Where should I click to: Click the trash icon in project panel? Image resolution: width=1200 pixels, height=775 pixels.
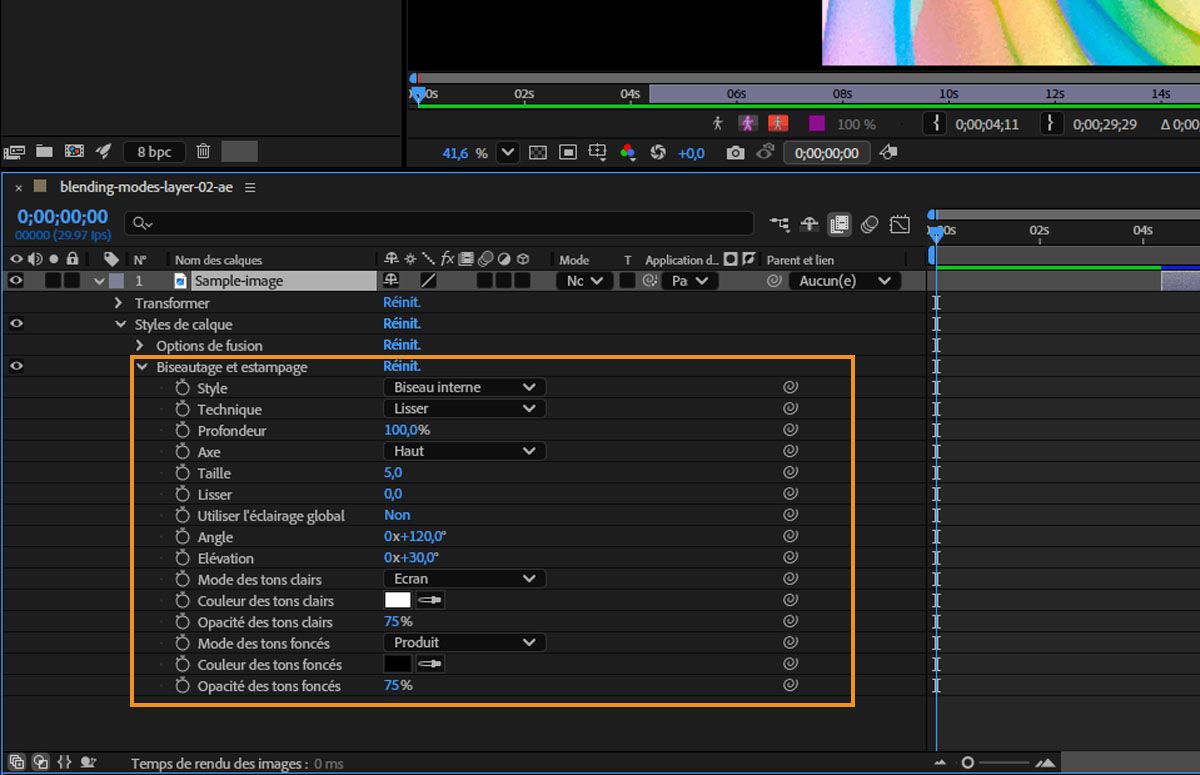pos(203,152)
